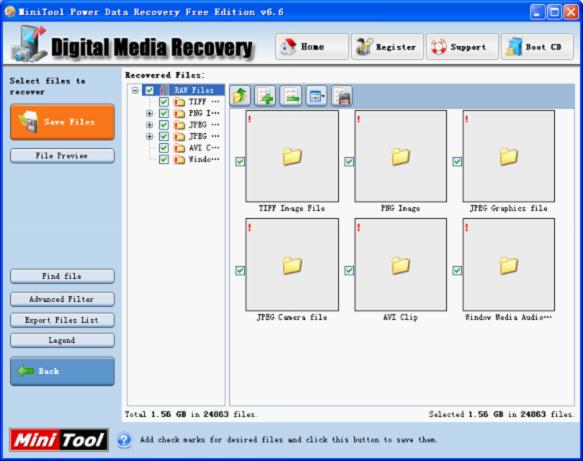The height and width of the screenshot is (461, 583).
Task: Uncheck the Window Media Audio thumbnail checkbox
Action: [457, 270]
